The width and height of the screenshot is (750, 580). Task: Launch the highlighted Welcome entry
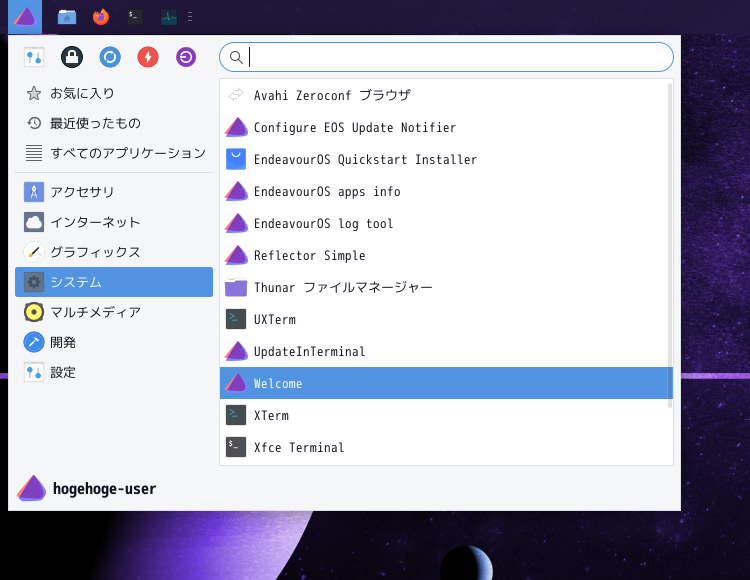pyautogui.click(x=446, y=383)
